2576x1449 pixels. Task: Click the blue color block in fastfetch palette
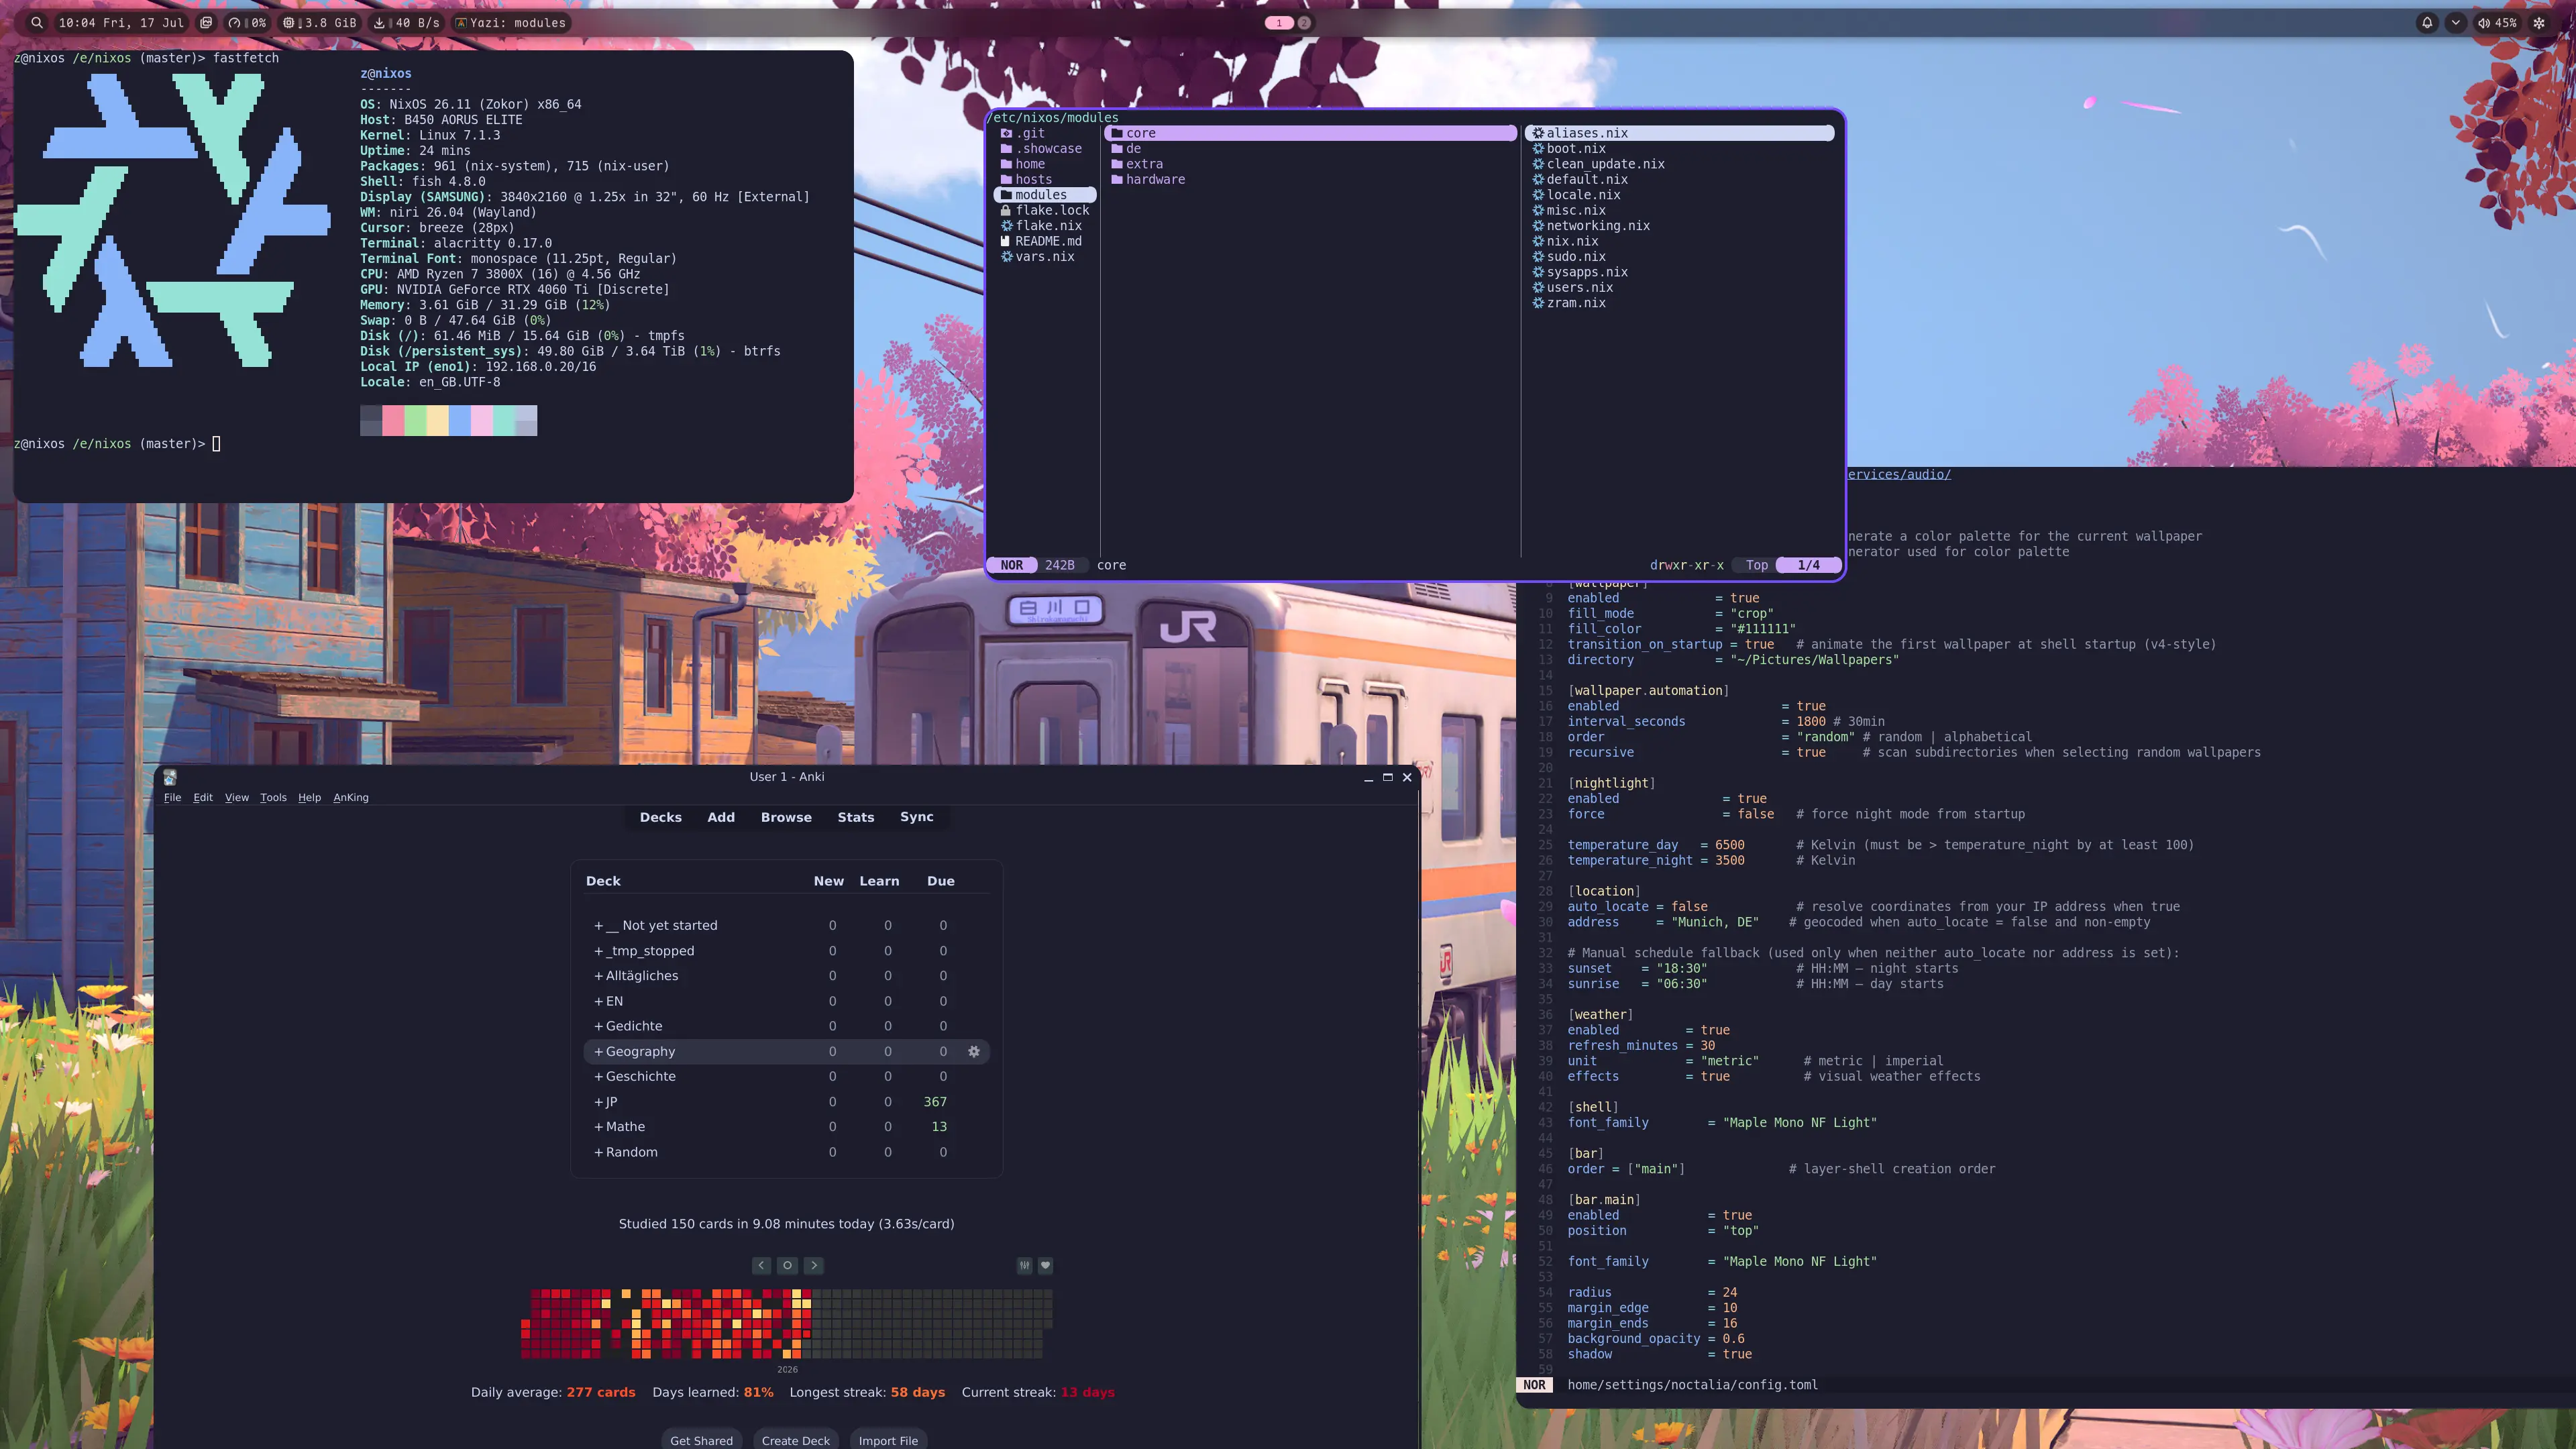pos(460,420)
